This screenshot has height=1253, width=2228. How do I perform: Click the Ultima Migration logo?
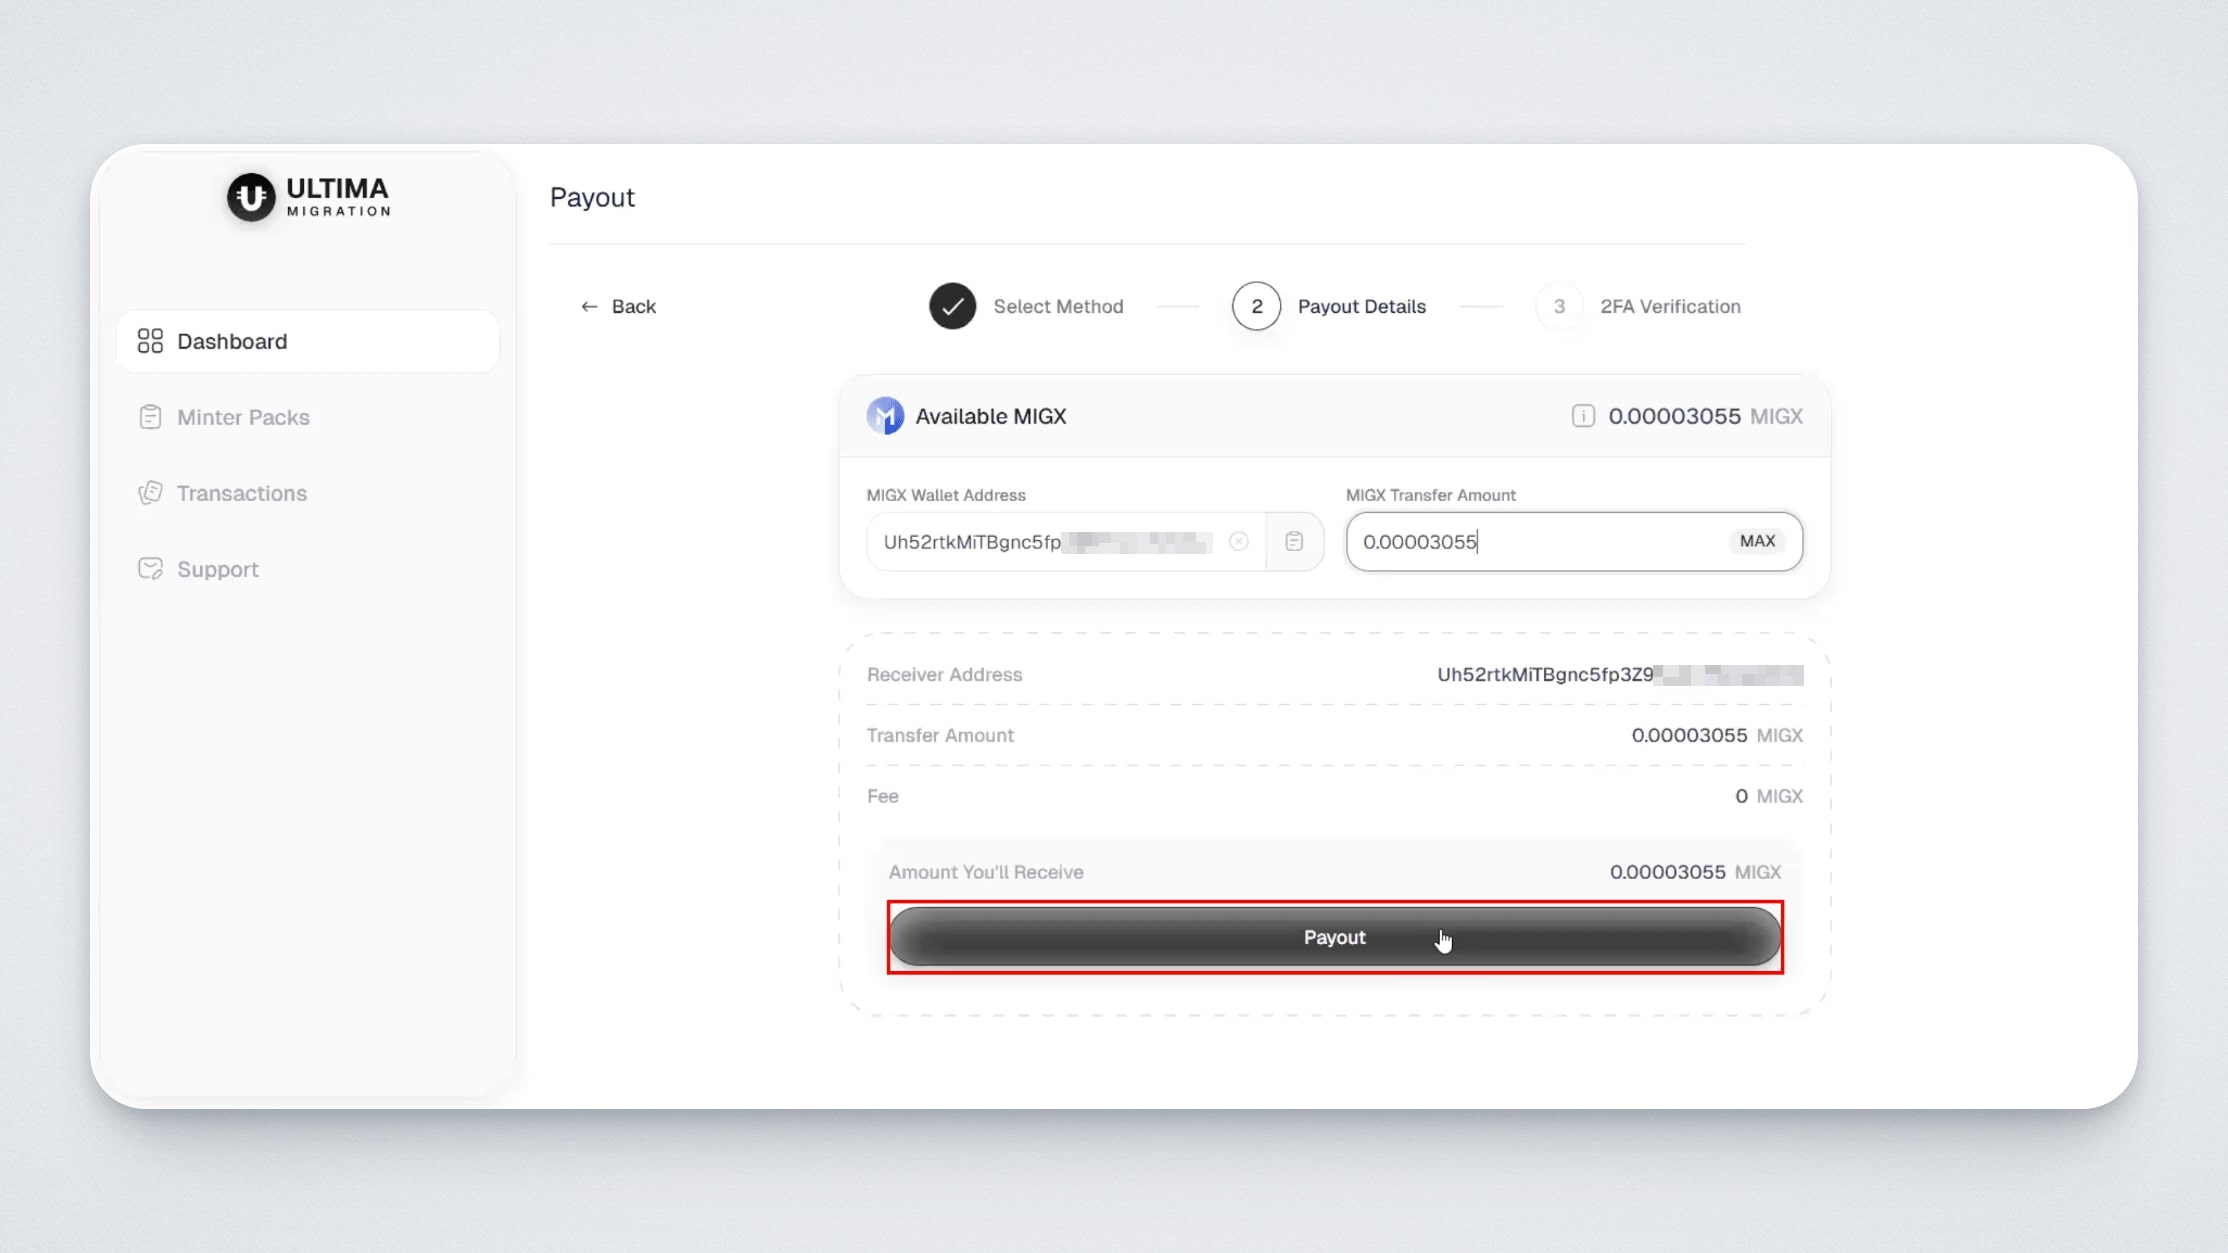pyautogui.click(x=308, y=196)
